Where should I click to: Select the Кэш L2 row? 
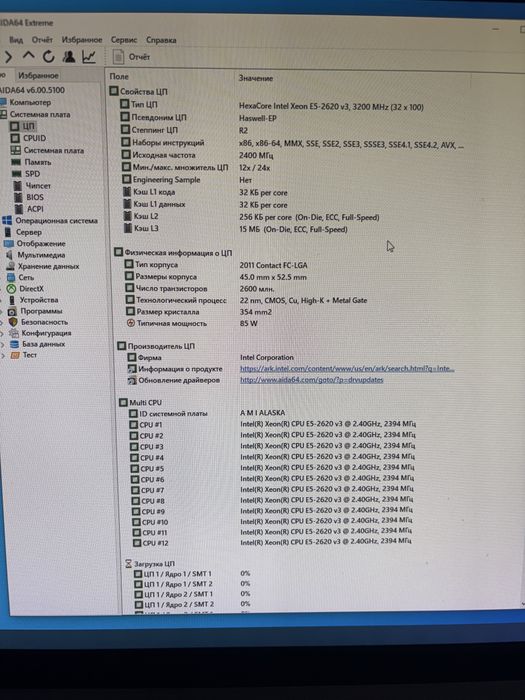coord(251,217)
